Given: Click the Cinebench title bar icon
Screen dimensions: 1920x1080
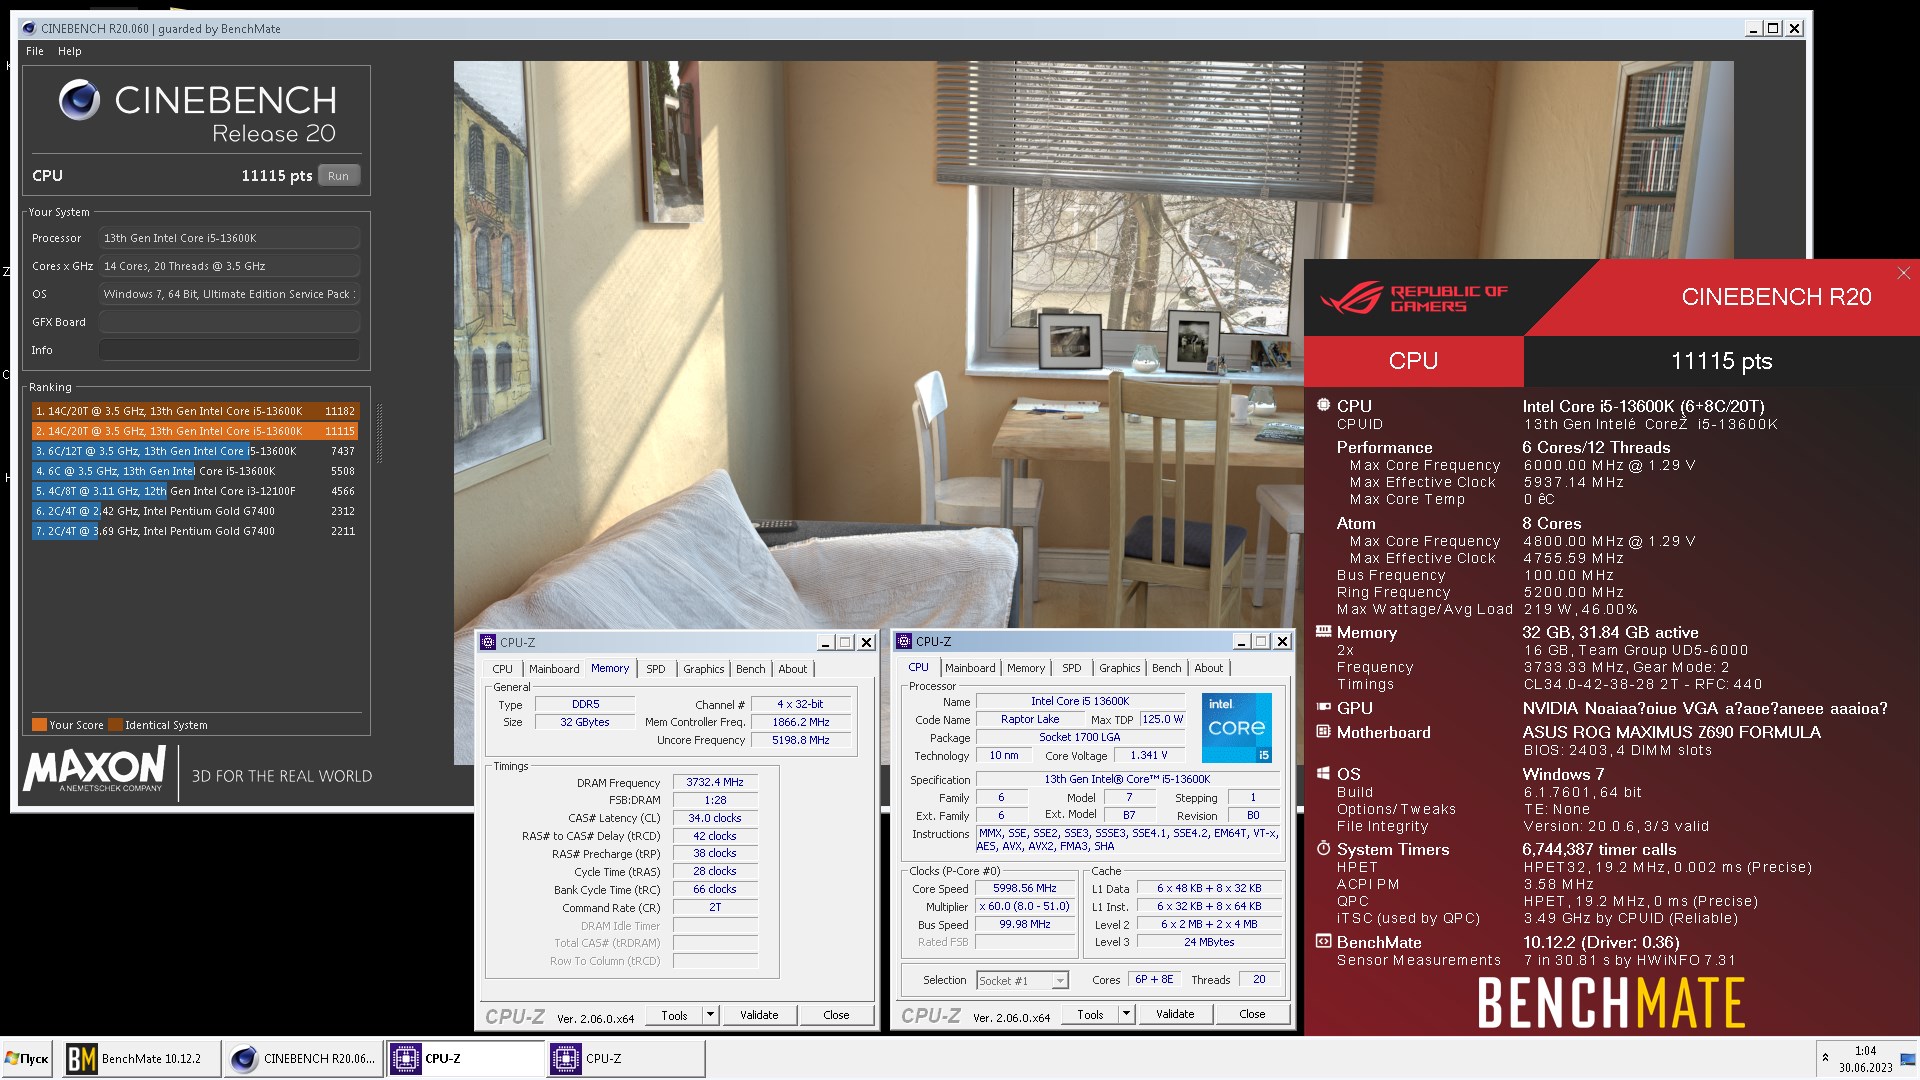Looking at the screenshot, I should [x=29, y=28].
